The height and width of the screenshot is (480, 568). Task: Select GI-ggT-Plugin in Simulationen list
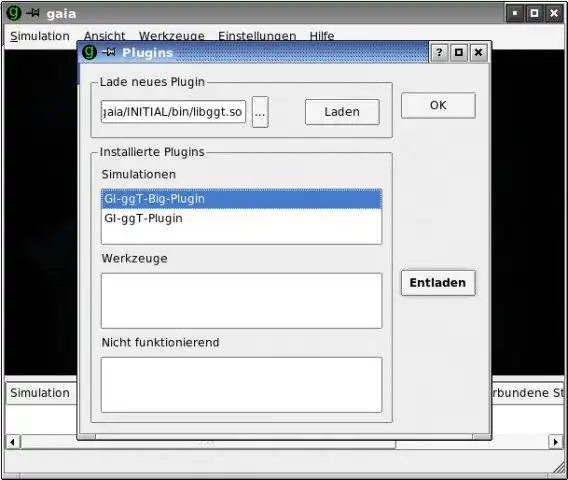[241, 218]
